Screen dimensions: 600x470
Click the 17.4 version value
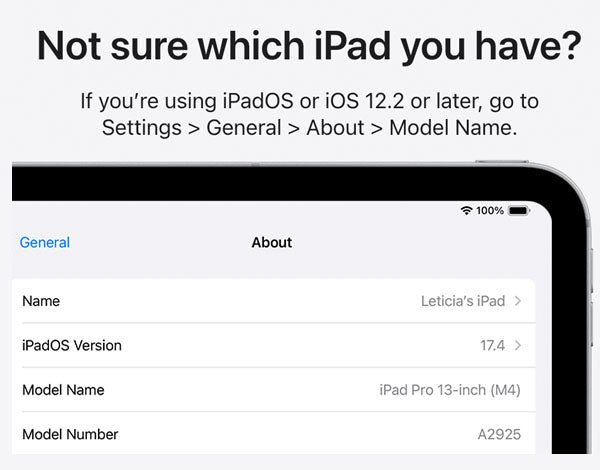coord(493,346)
